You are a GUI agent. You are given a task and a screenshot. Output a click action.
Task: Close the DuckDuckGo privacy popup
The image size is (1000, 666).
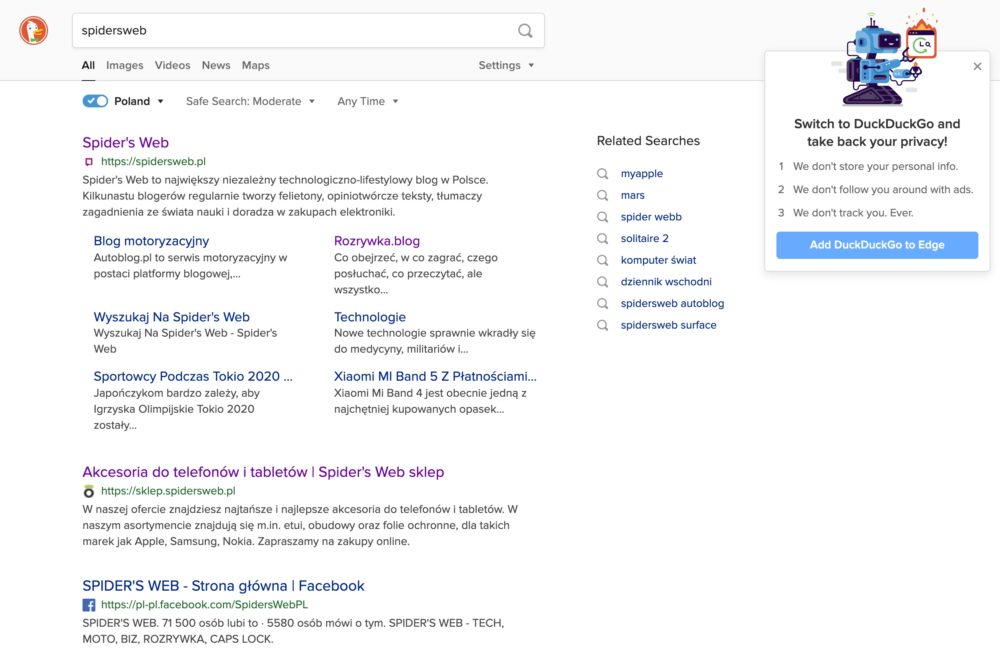click(977, 66)
